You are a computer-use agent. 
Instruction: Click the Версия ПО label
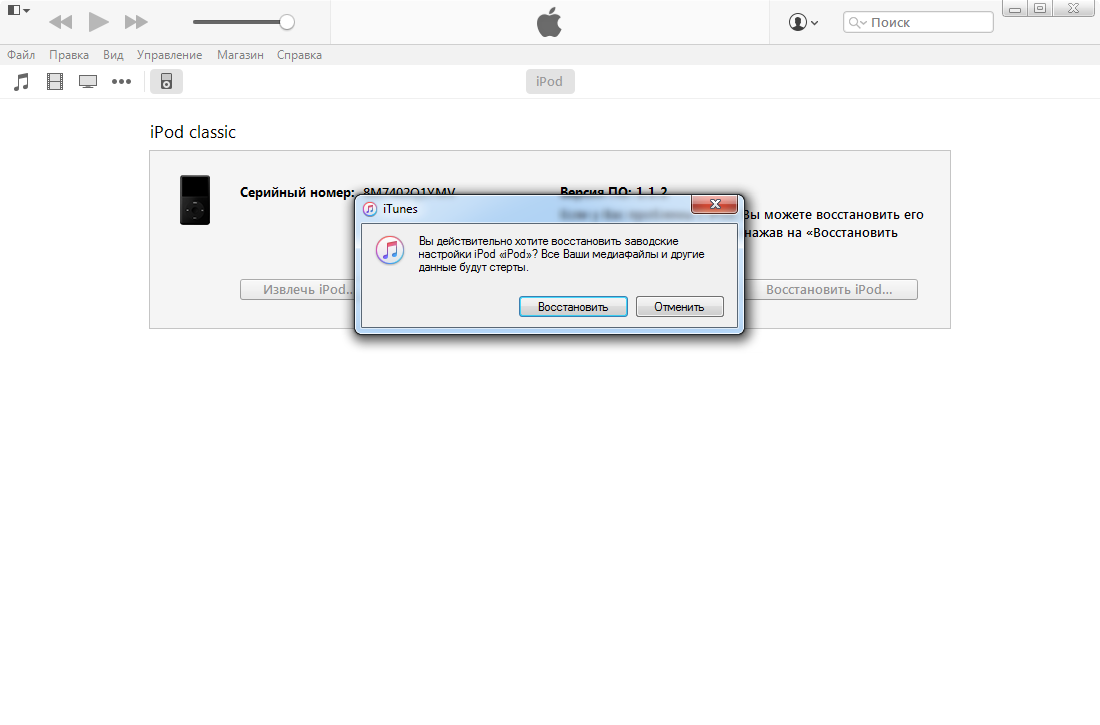coord(597,192)
